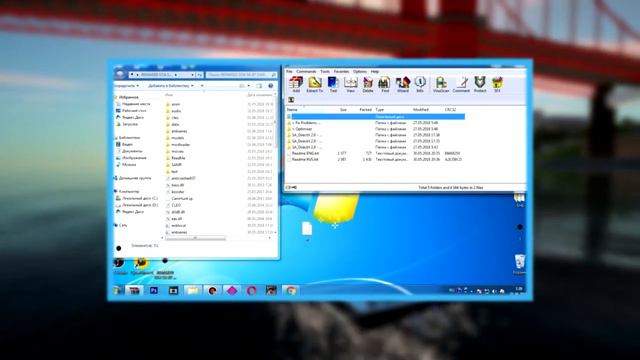The width and height of the screenshot is (640, 360).
Task: Open Photoshop from the taskbar
Action: coord(154,291)
